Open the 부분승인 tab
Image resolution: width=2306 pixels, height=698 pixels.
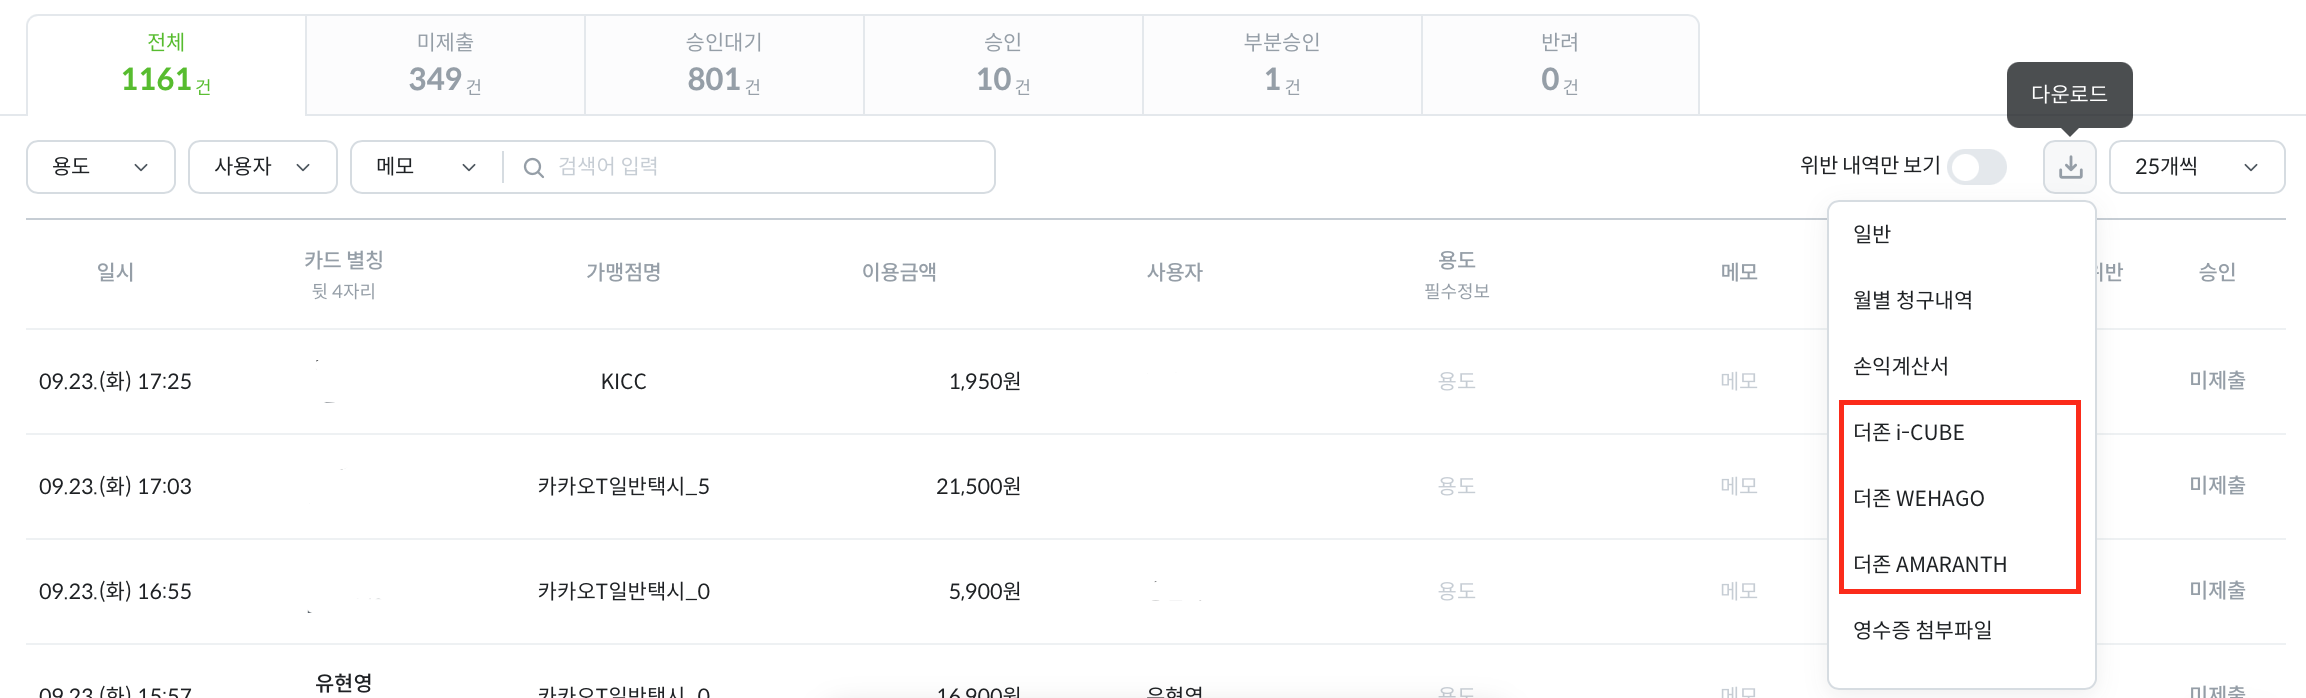[x=1282, y=65]
